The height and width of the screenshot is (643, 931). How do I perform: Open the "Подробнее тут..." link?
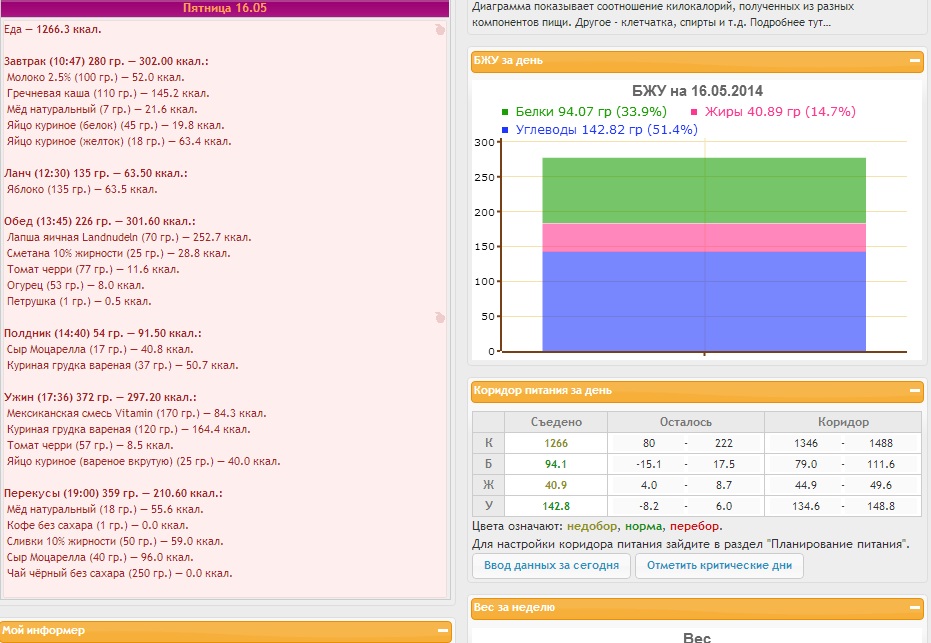(793, 22)
